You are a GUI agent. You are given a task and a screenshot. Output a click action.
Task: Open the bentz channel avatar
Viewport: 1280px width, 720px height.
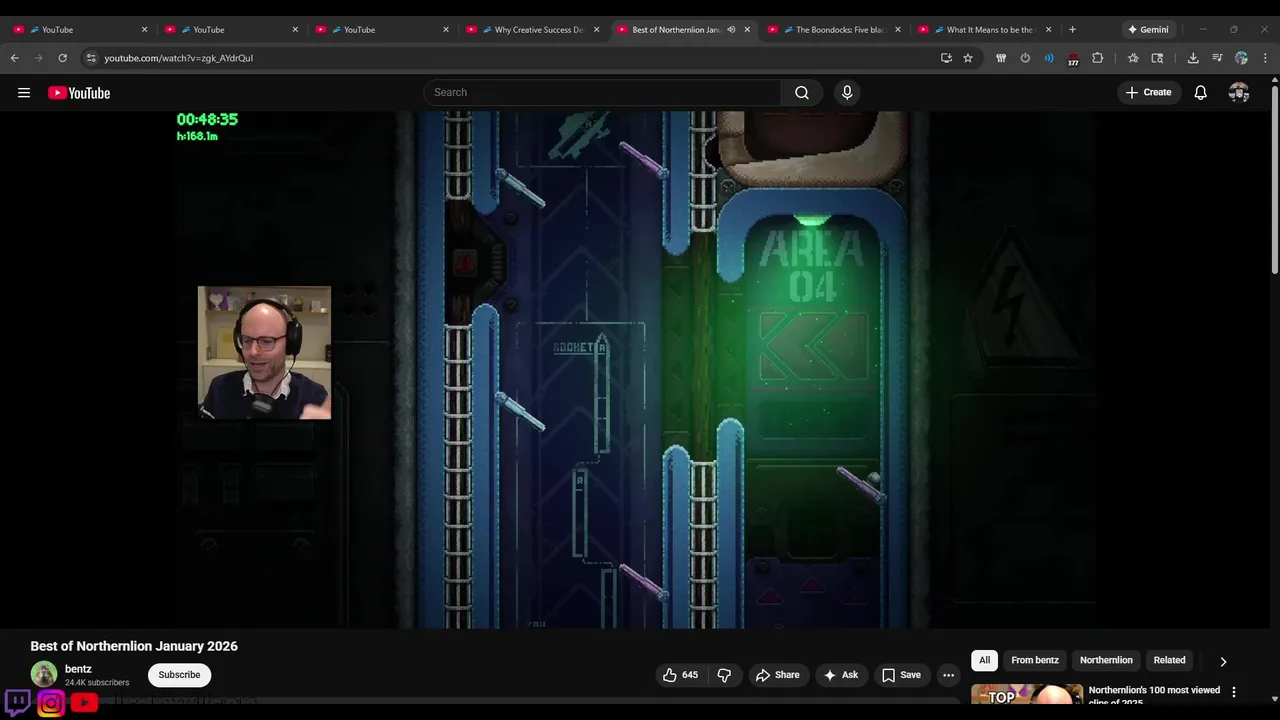coord(43,674)
